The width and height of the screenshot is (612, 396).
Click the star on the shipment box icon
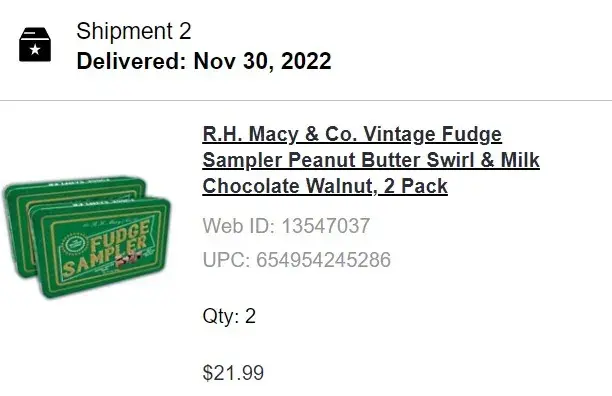tap(35, 49)
